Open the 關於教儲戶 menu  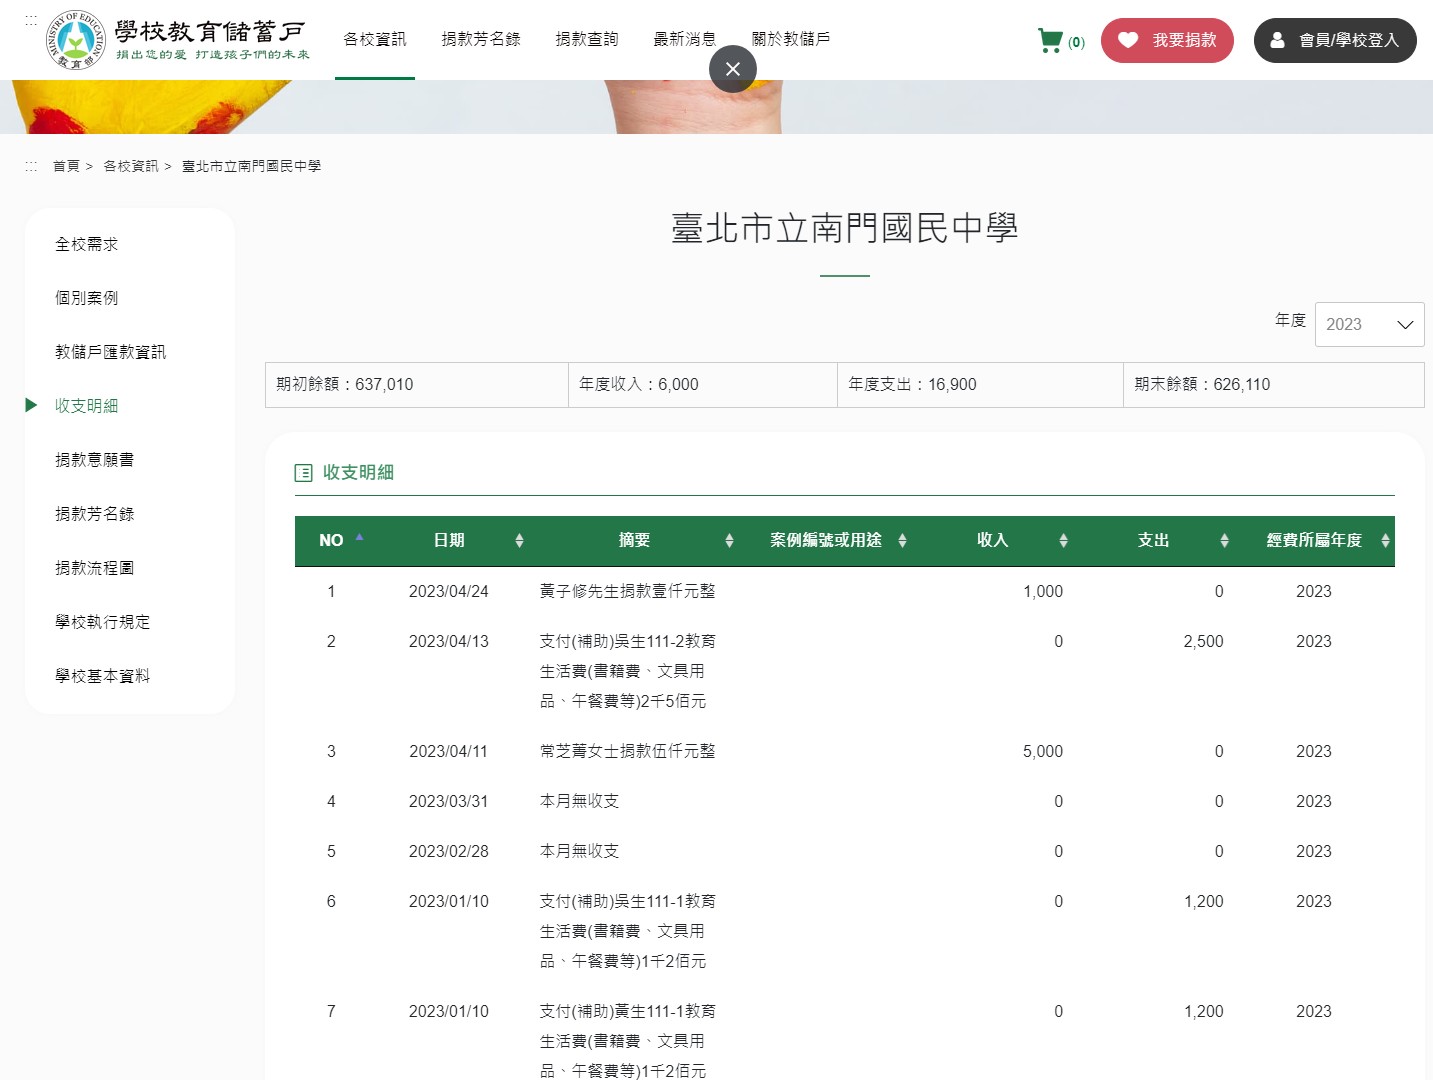coord(791,39)
